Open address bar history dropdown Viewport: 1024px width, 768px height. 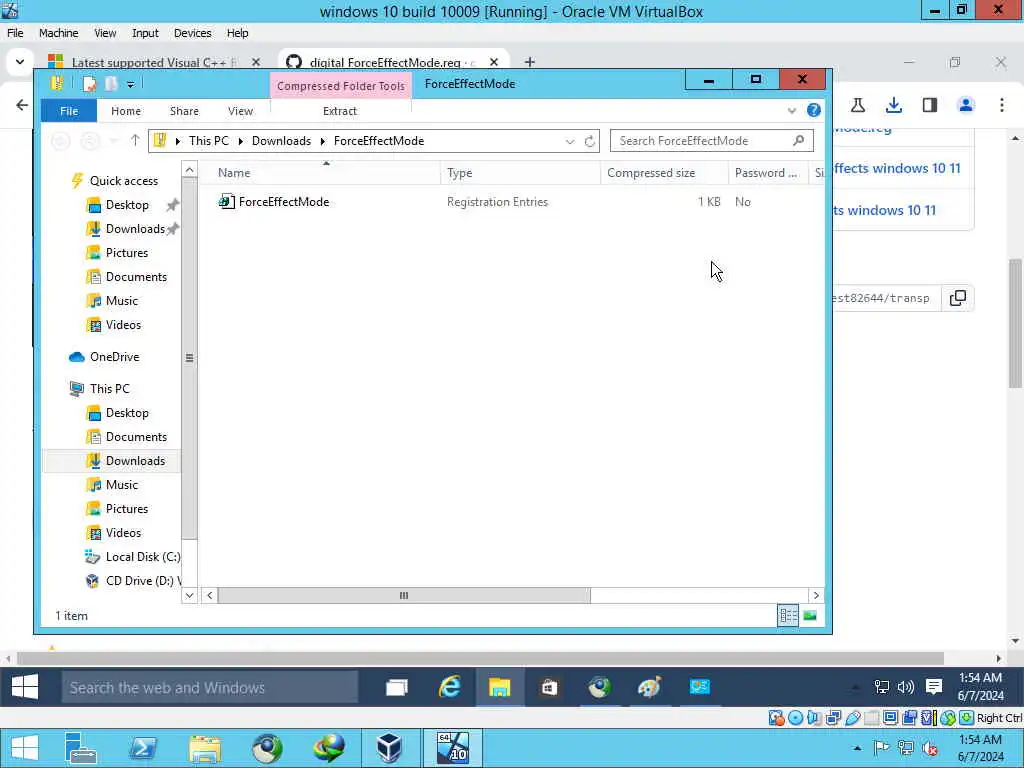coord(569,141)
